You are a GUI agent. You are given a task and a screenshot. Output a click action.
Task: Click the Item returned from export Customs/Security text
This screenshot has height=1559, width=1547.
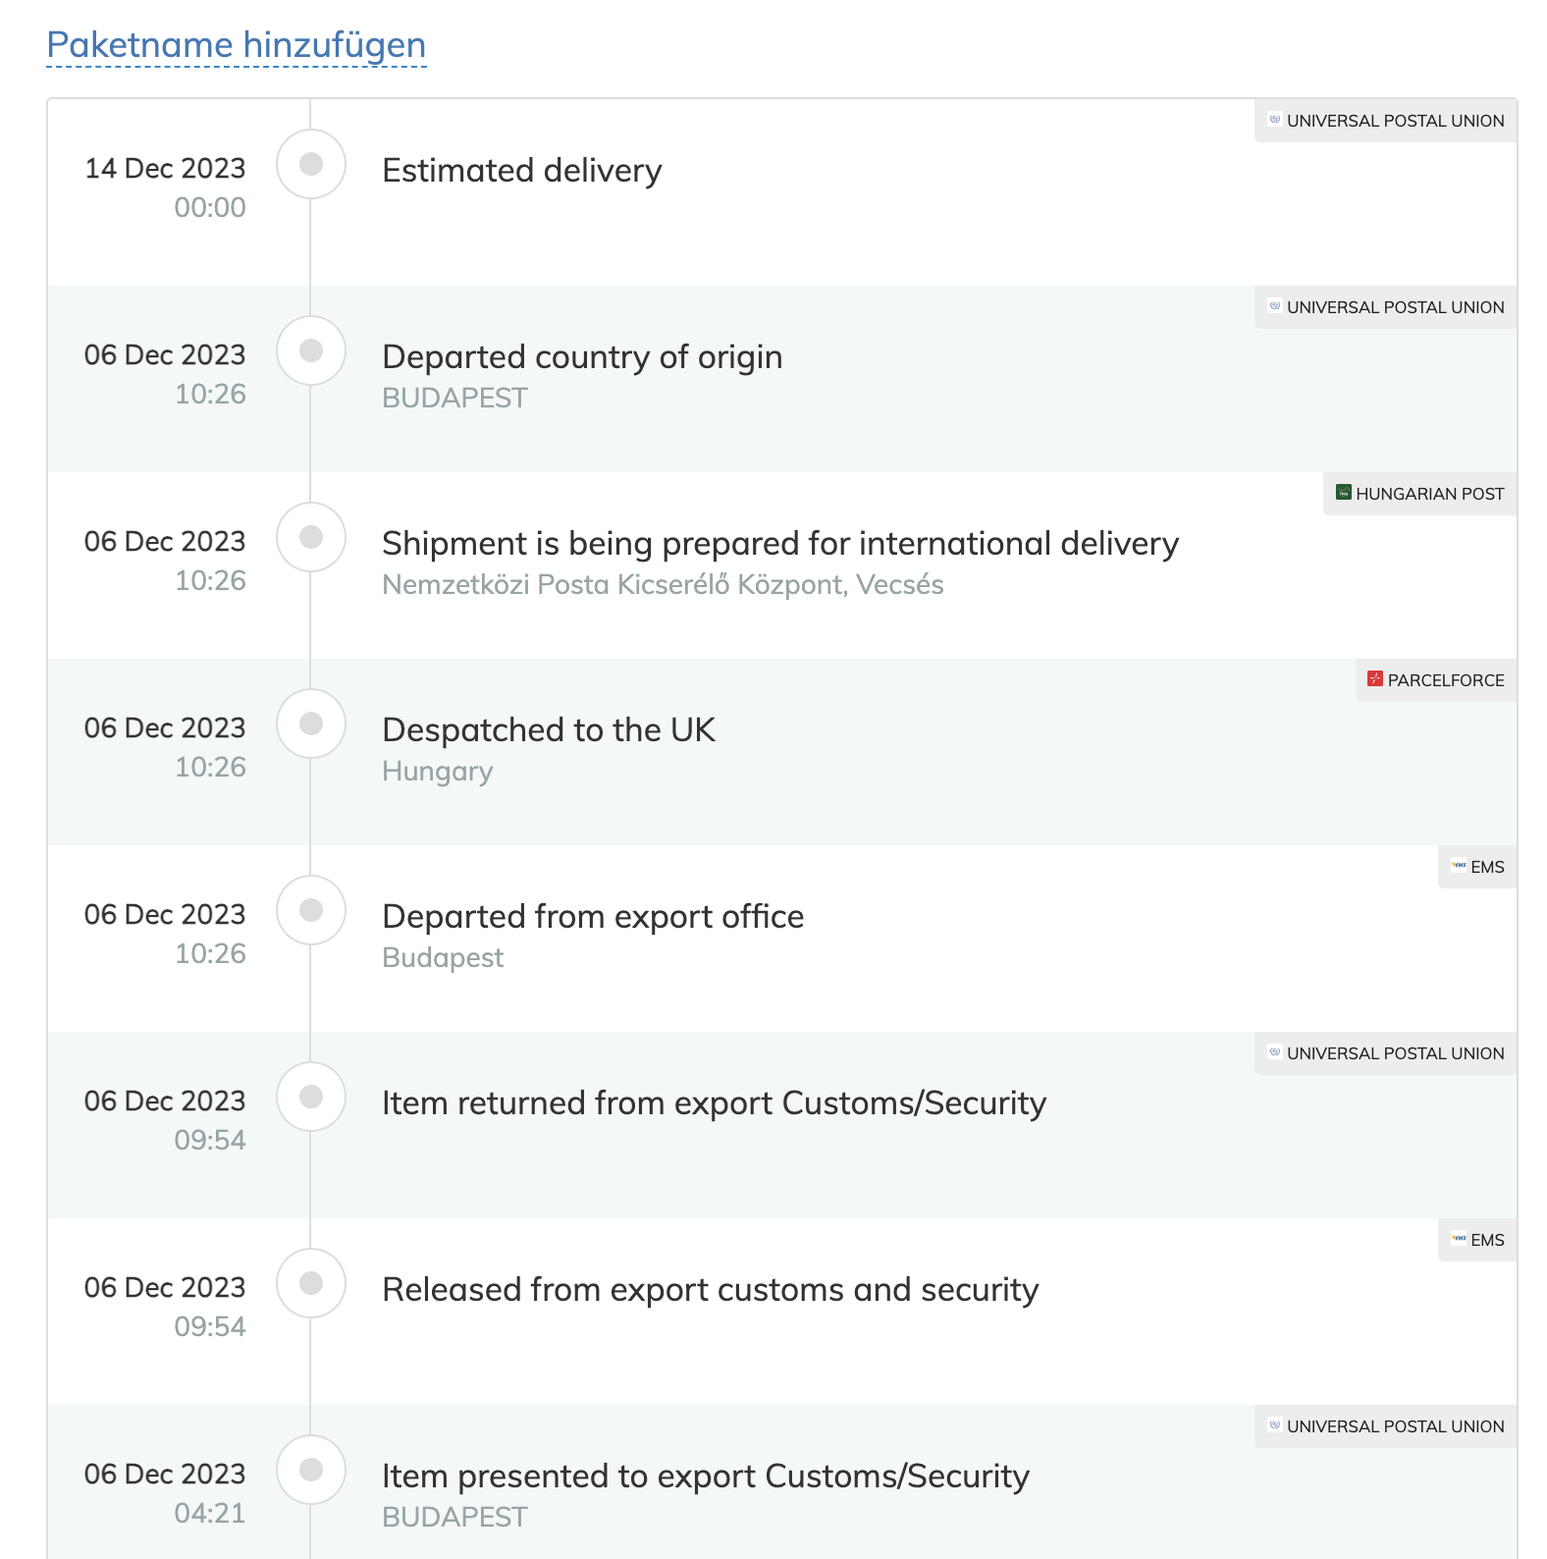714,1103
